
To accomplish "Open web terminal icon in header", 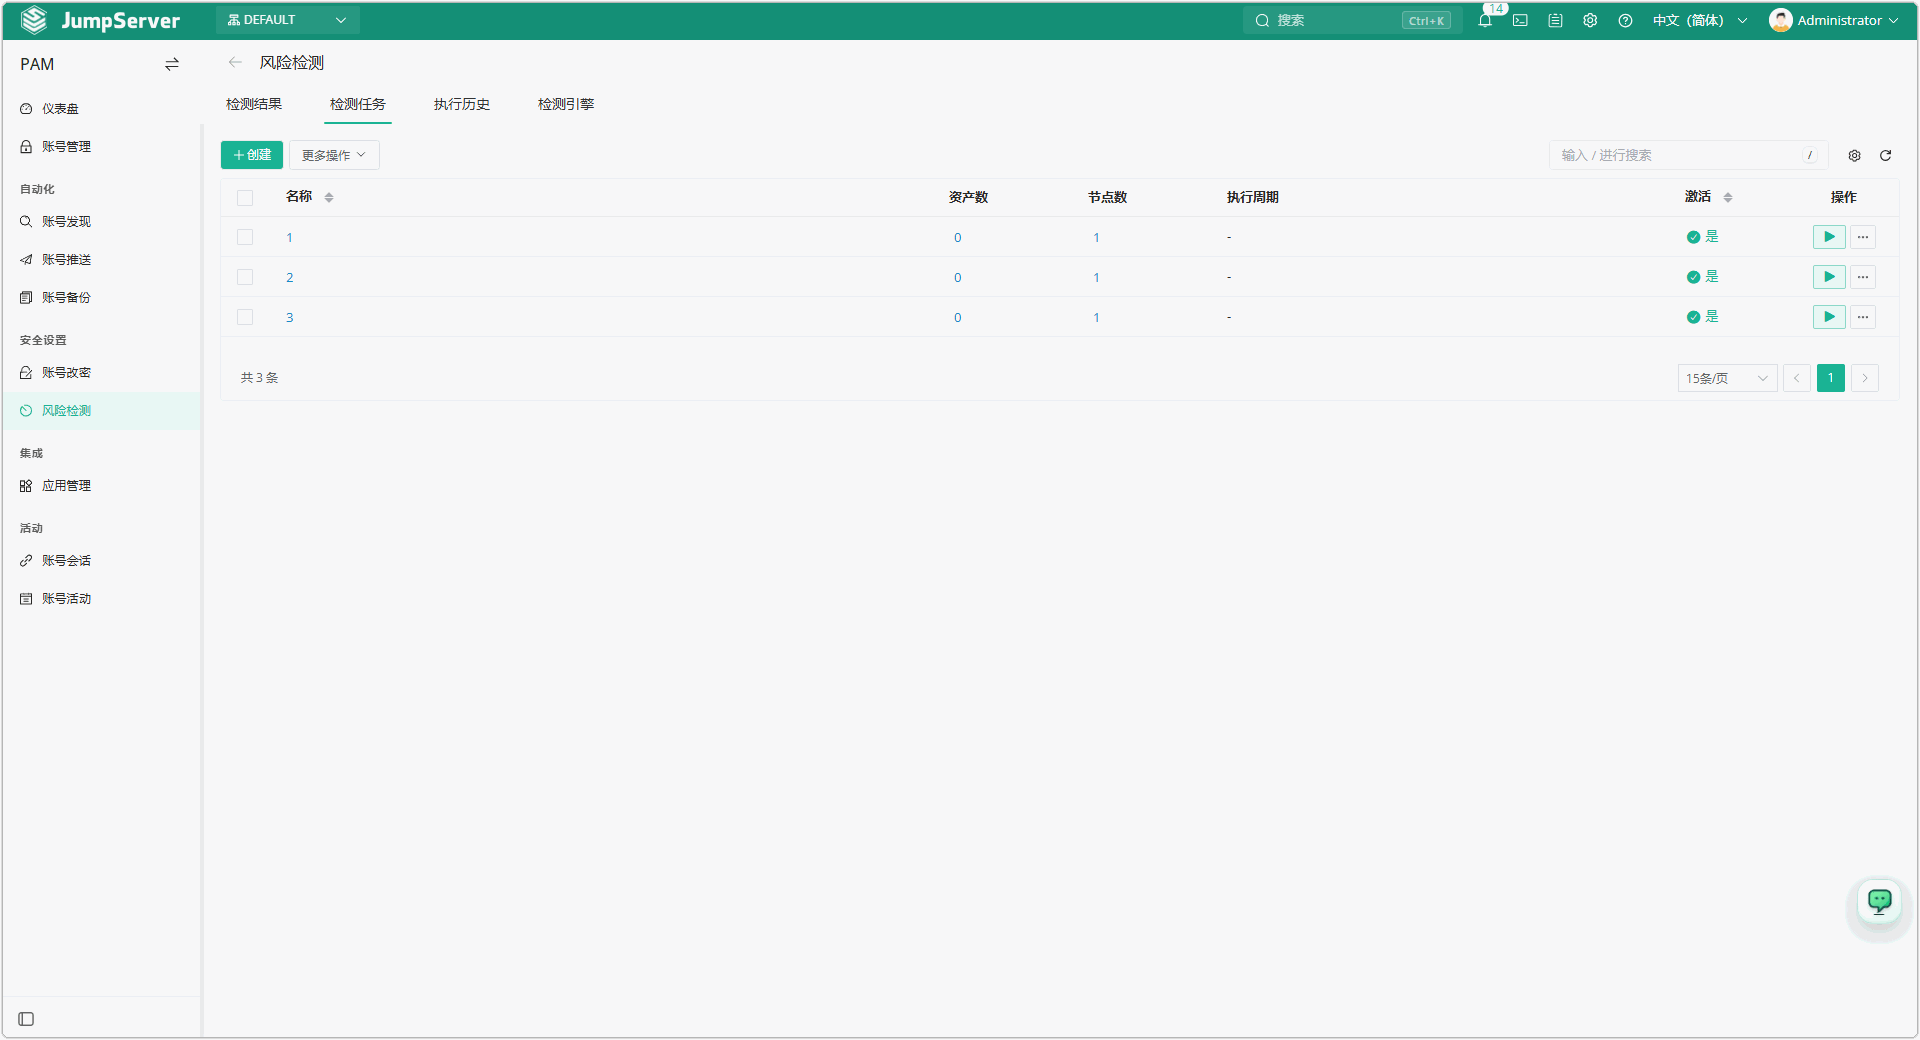I will click(x=1520, y=20).
